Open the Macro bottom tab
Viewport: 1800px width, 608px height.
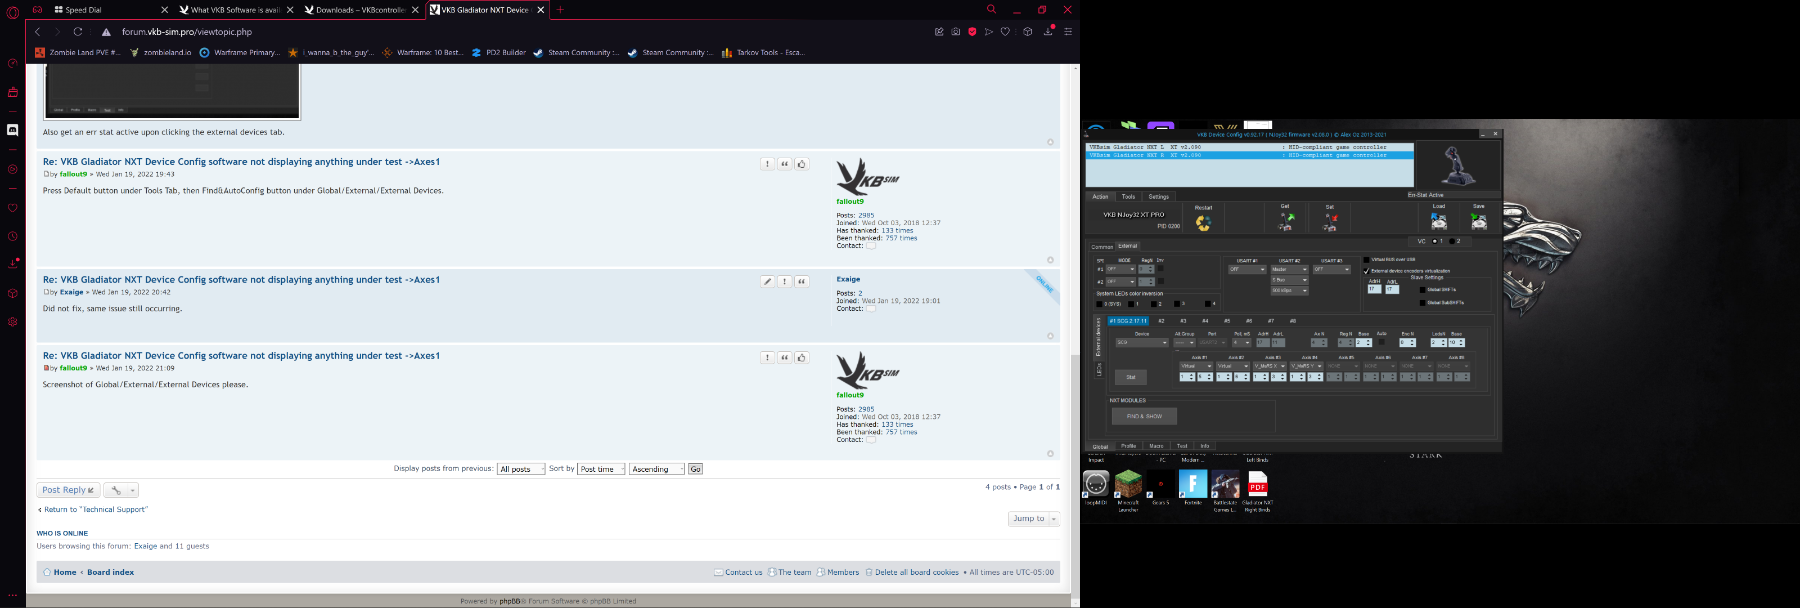pyautogui.click(x=1156, y=446)
